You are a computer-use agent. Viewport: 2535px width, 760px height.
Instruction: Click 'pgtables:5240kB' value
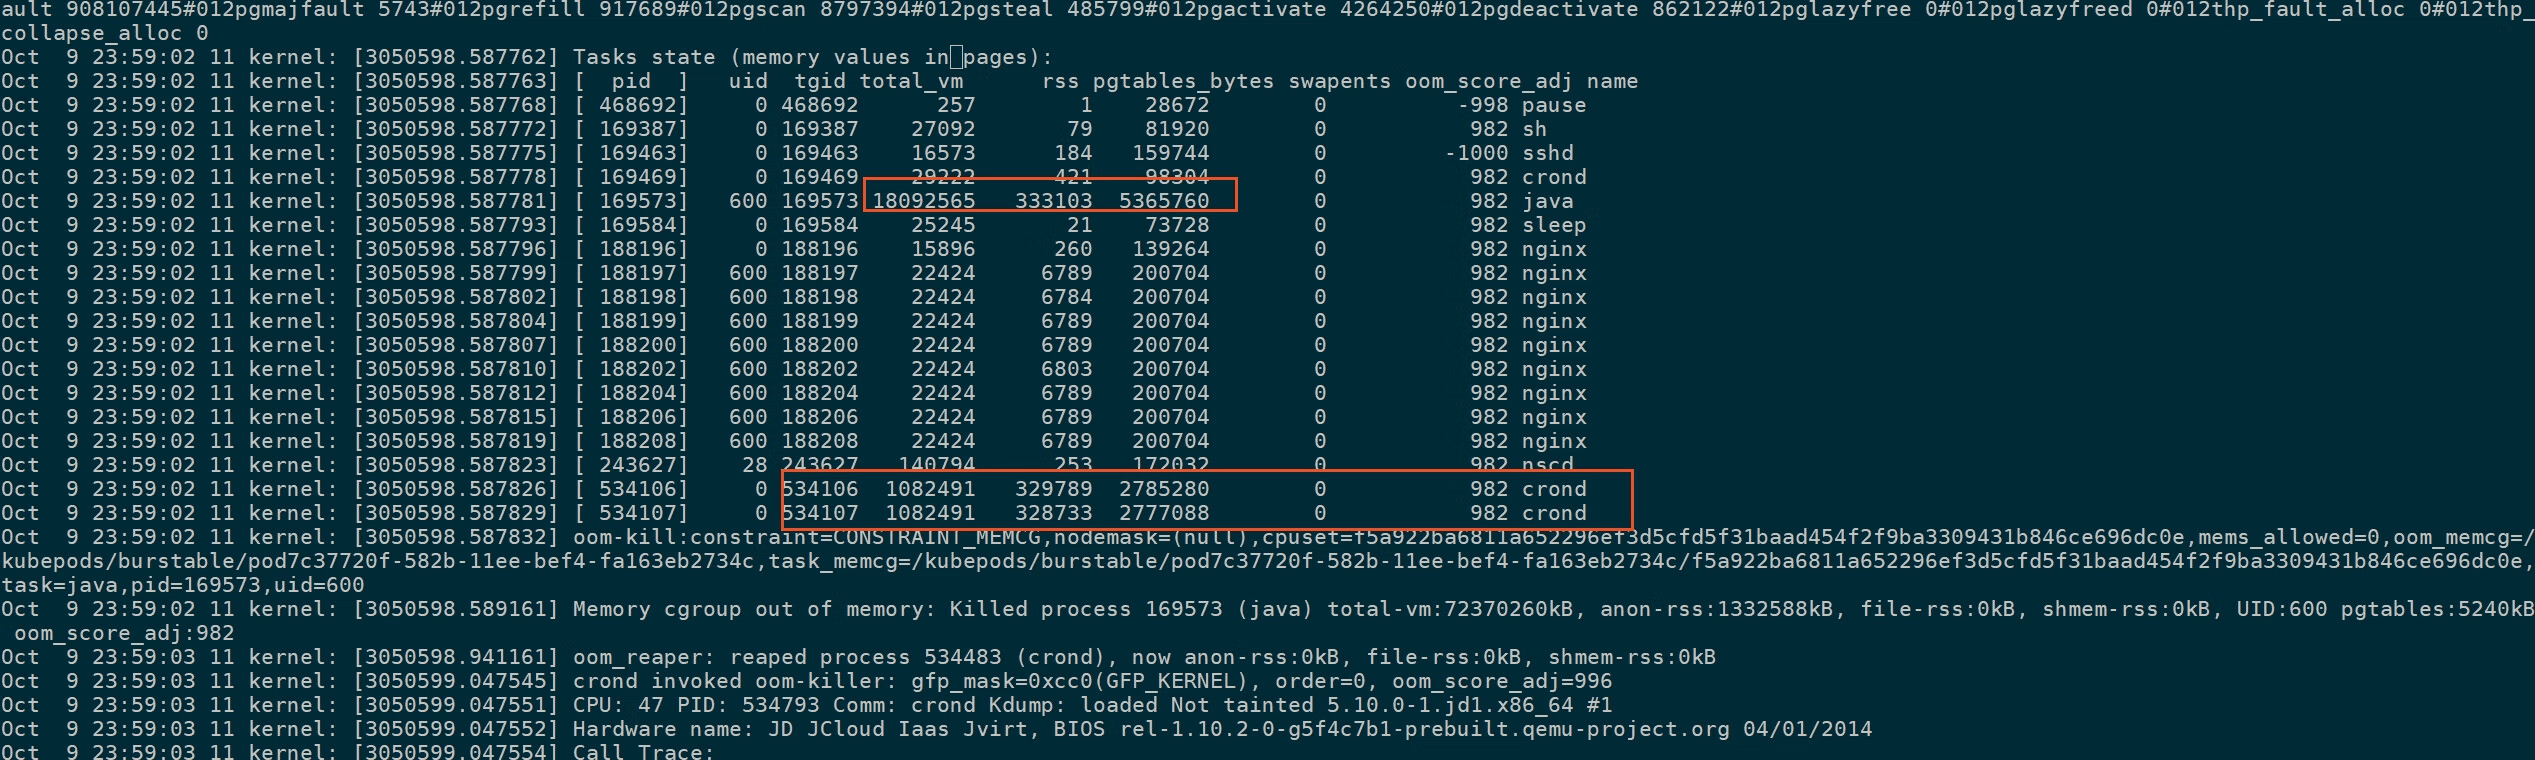(x=2437, y=609)
